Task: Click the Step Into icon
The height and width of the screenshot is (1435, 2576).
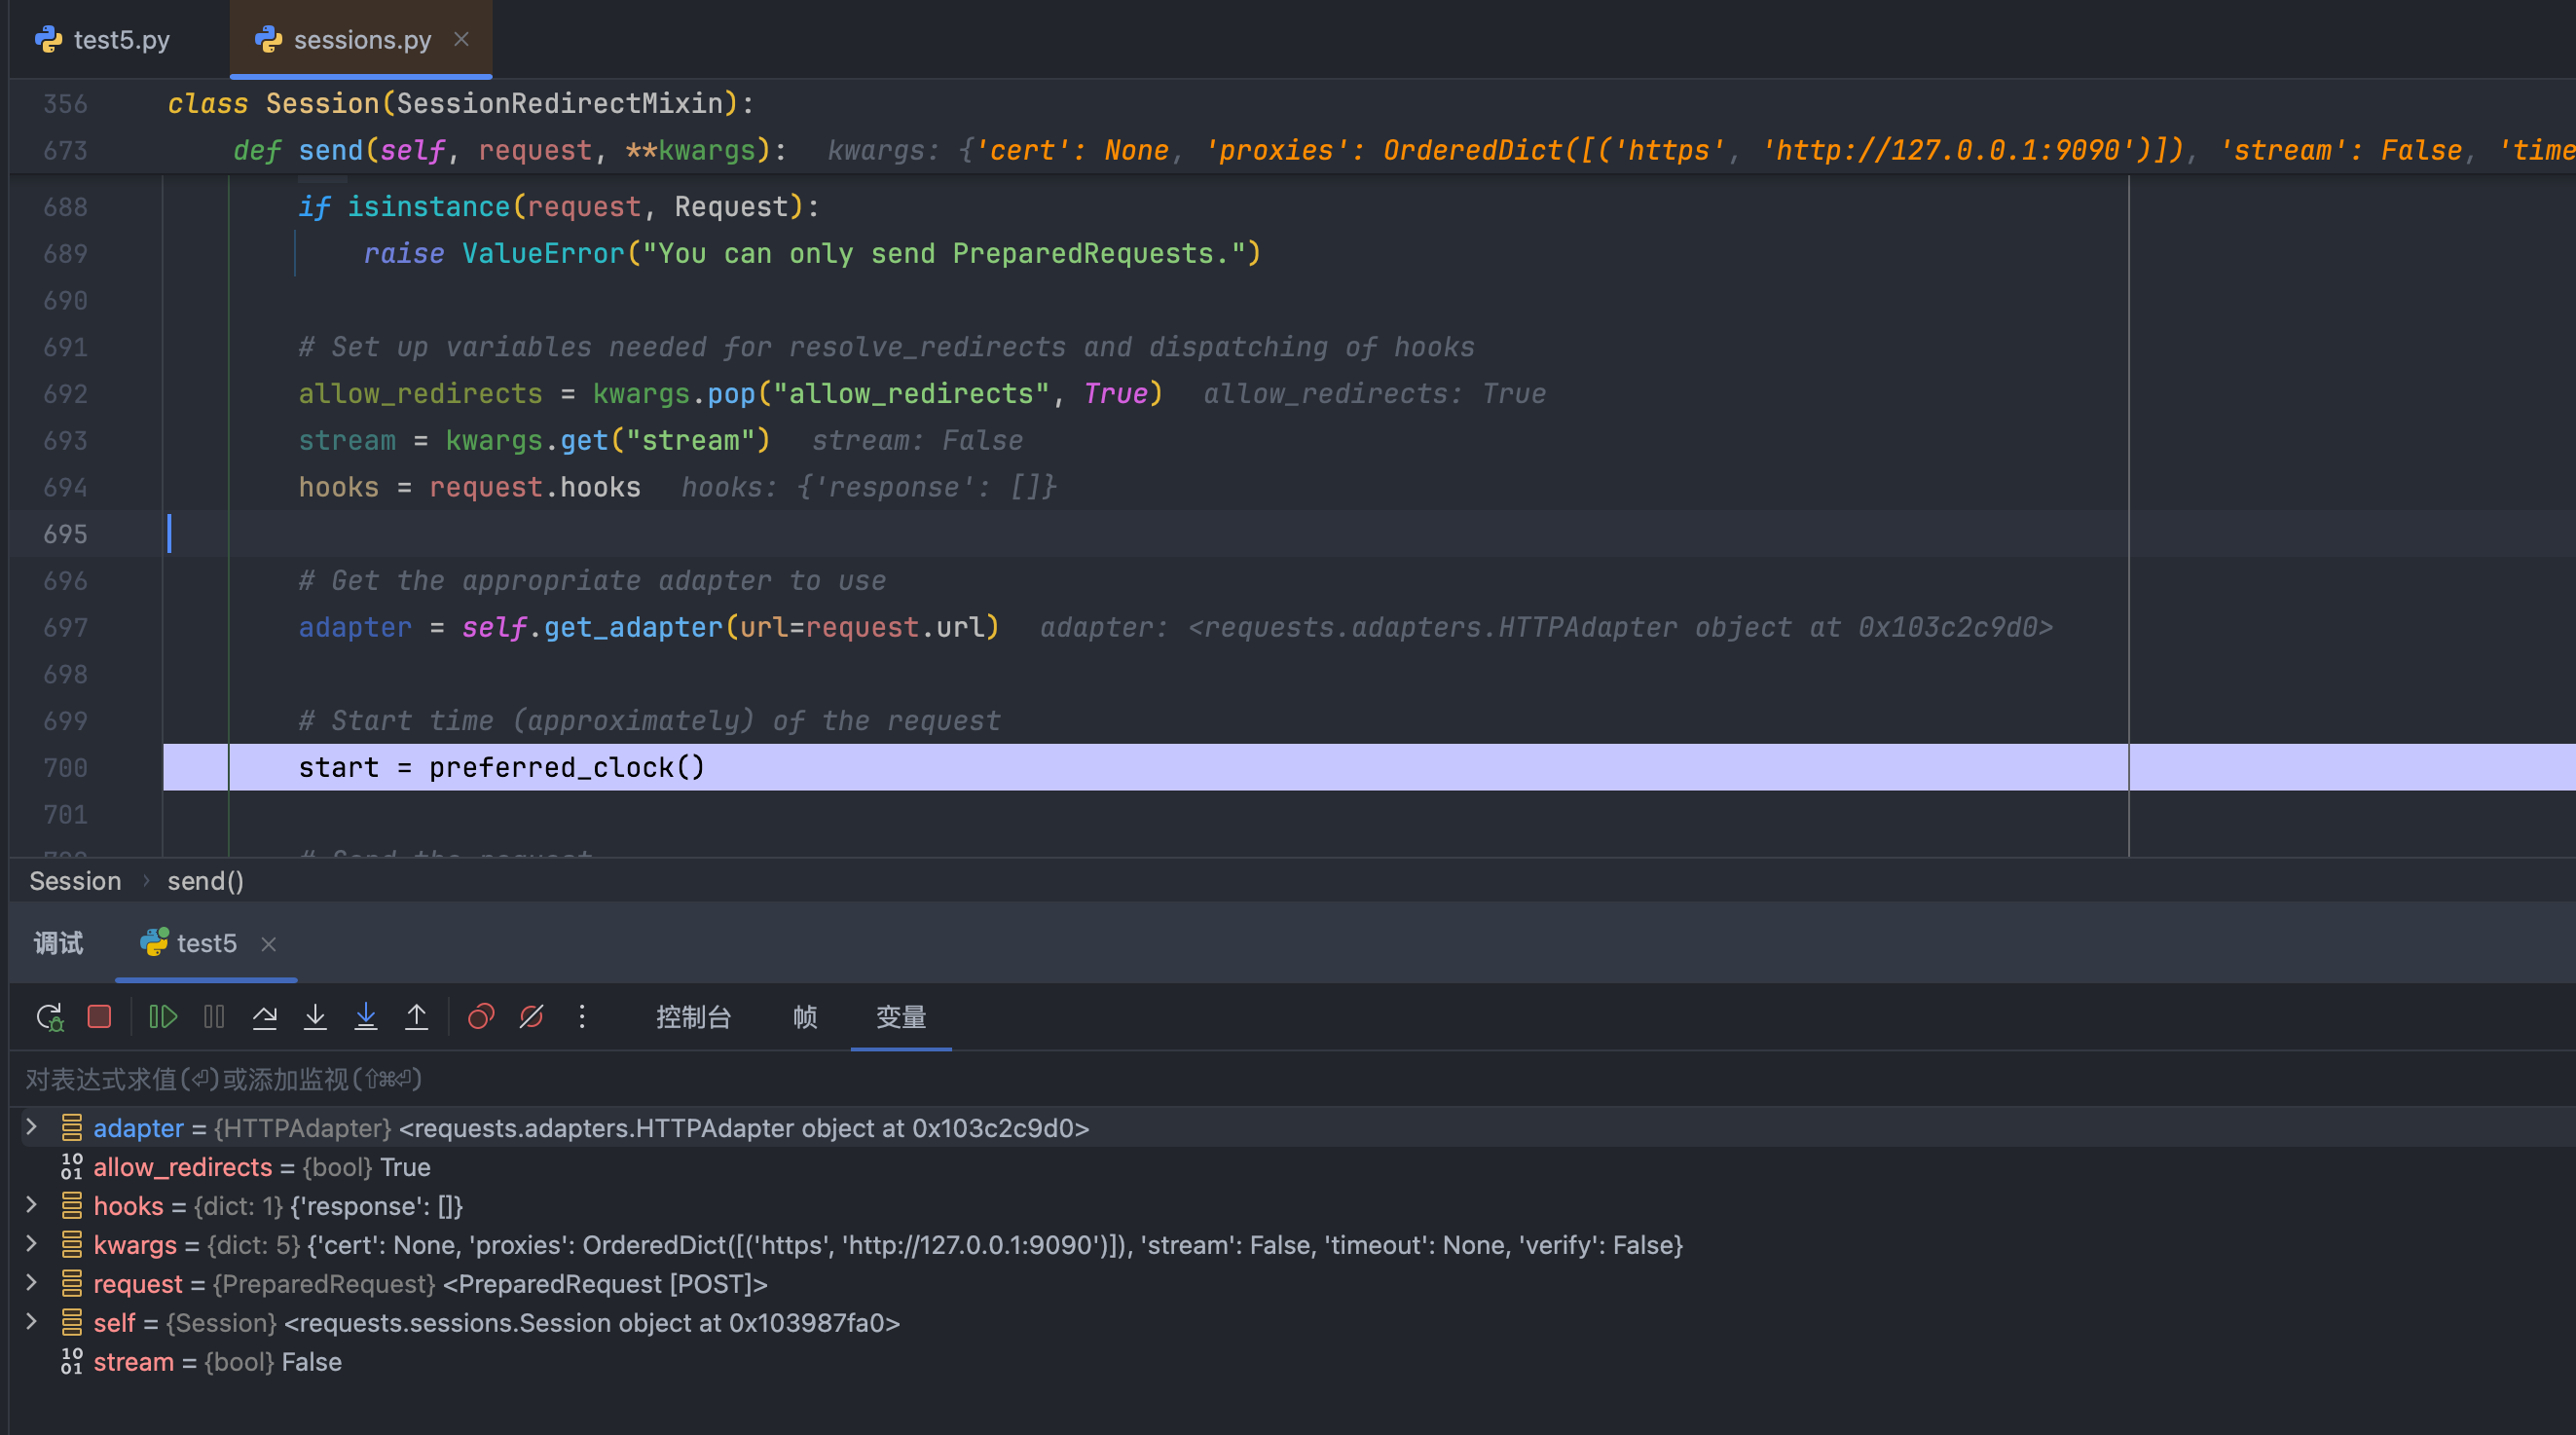Action: pyautogui.click(x=315, y=1017)
